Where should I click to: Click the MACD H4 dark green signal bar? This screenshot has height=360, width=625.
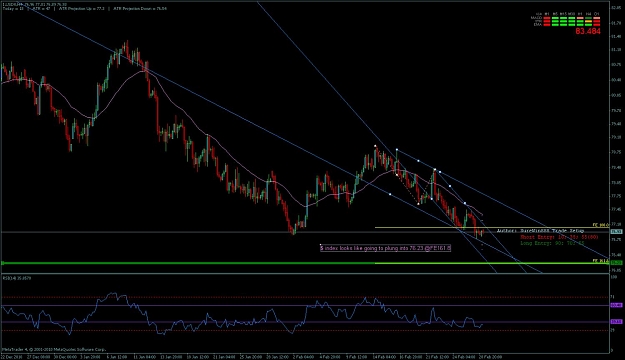pos(589,18)
